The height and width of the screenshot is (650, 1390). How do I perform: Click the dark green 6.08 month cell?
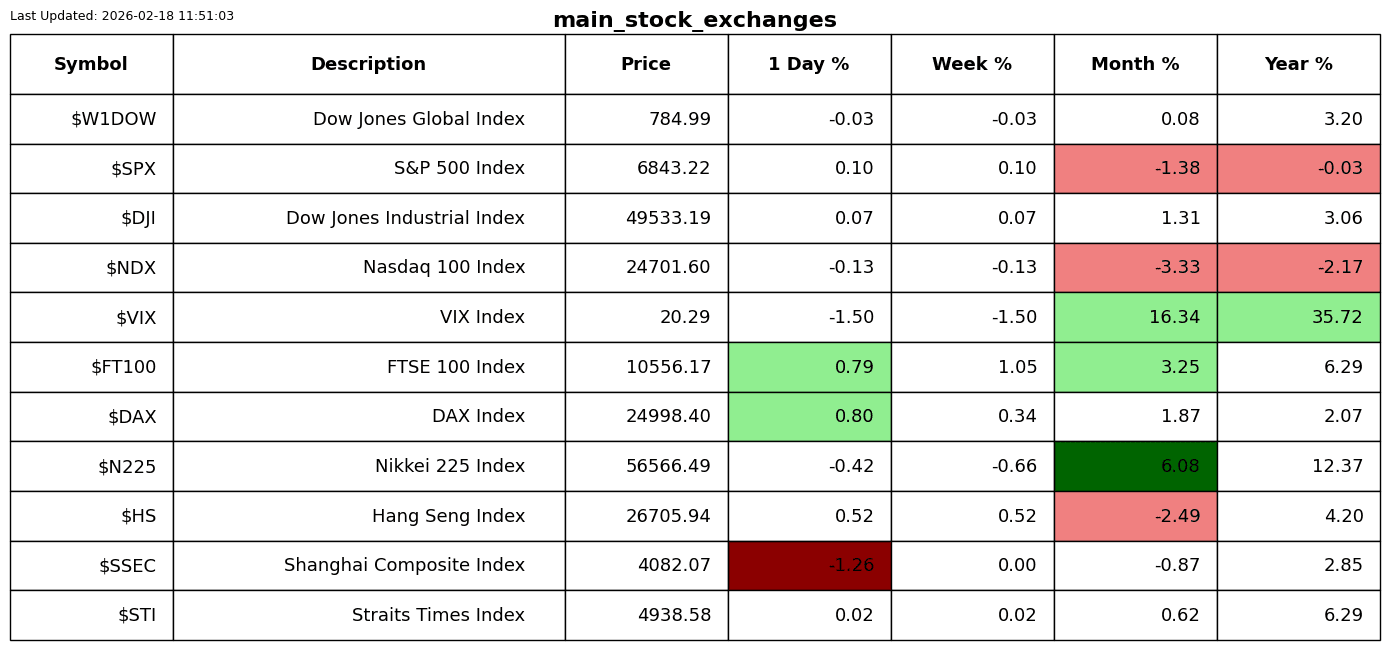[1135, 466]
